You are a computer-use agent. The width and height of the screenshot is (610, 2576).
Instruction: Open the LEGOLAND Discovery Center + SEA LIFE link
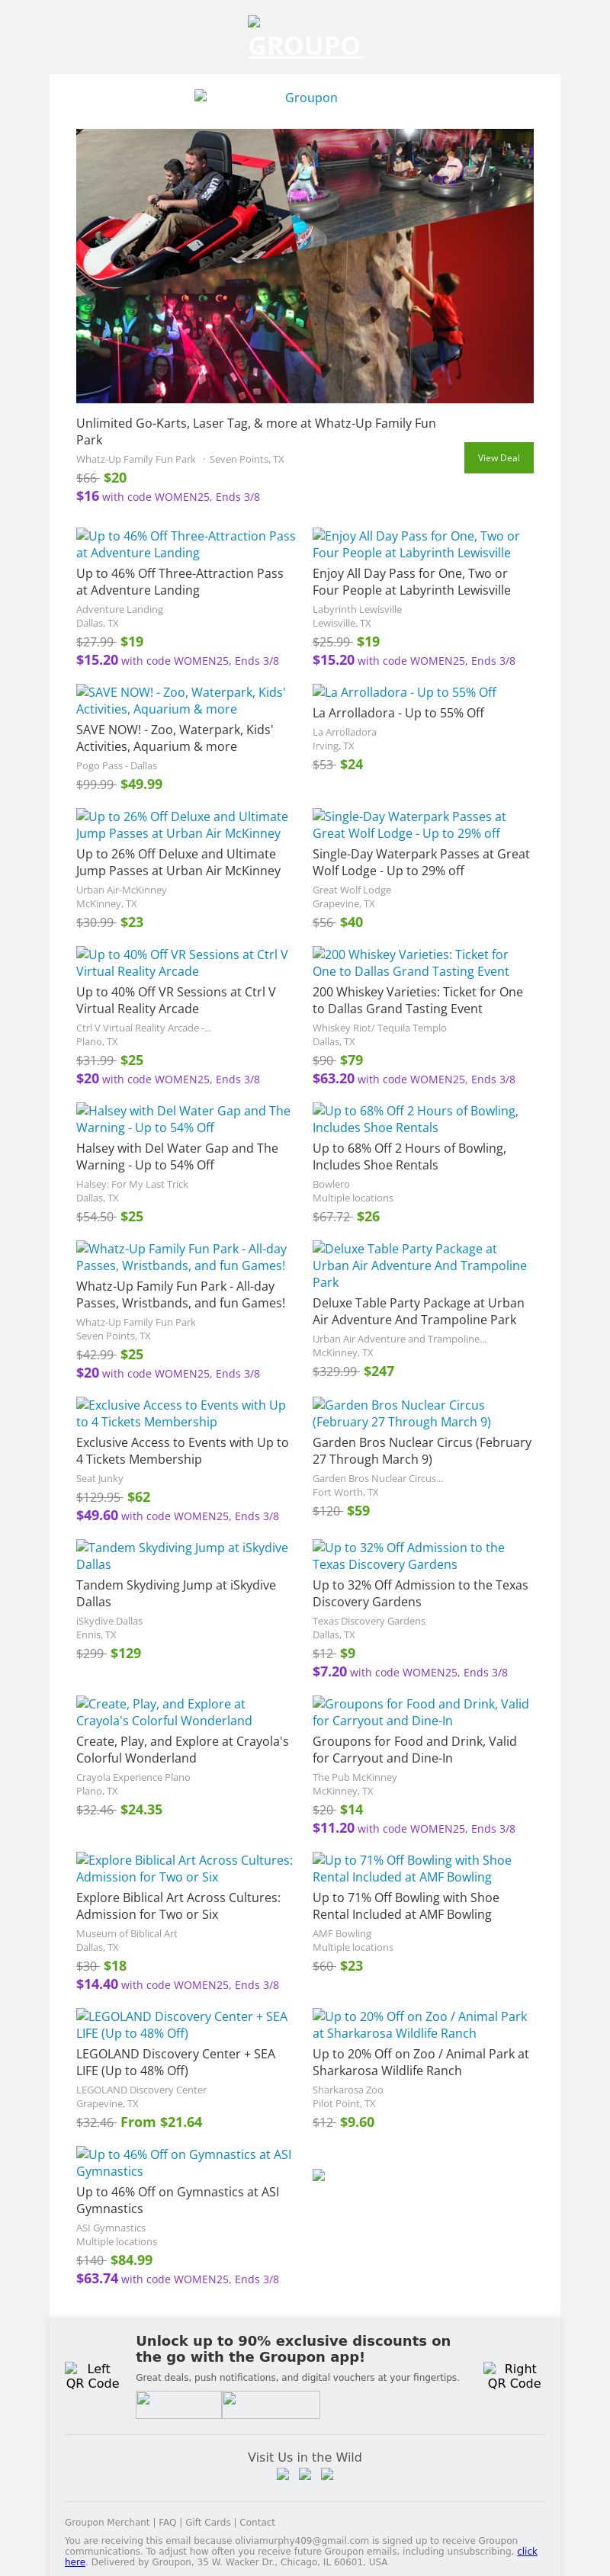coord(181,2024)
